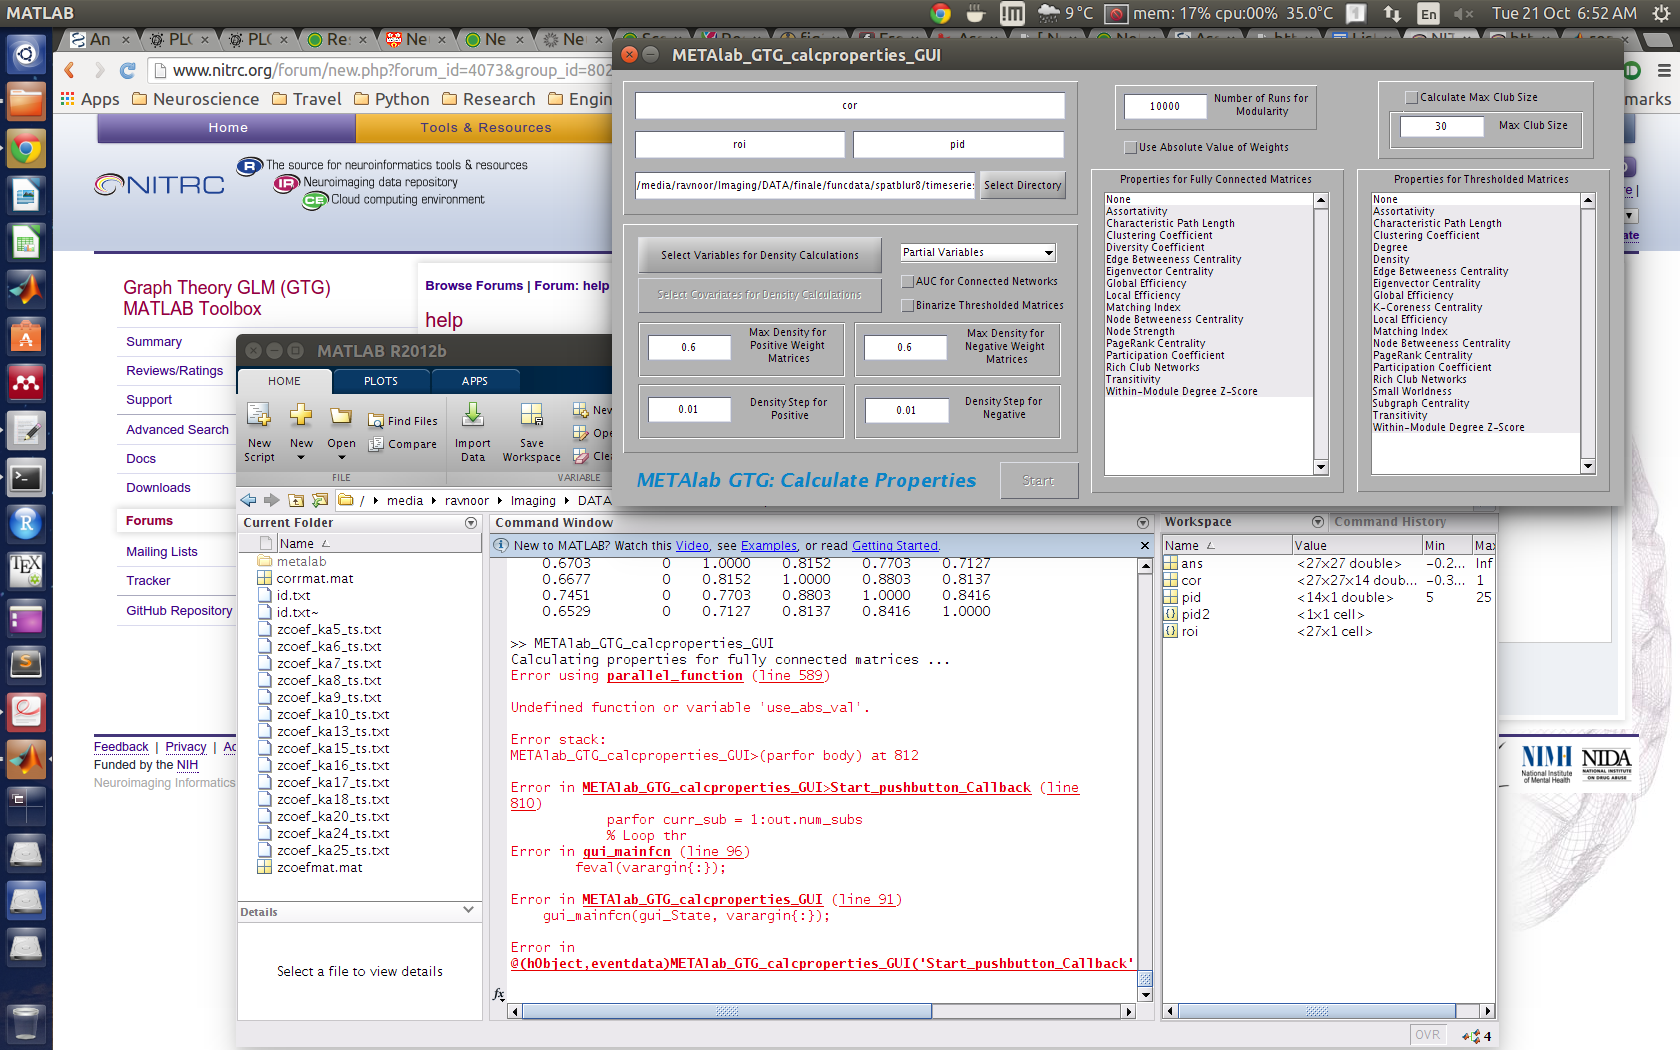Viewport: 1680px width, 1050px height.
Task: Check AUC for Connected Networks option
Action: tap(908, 282)
